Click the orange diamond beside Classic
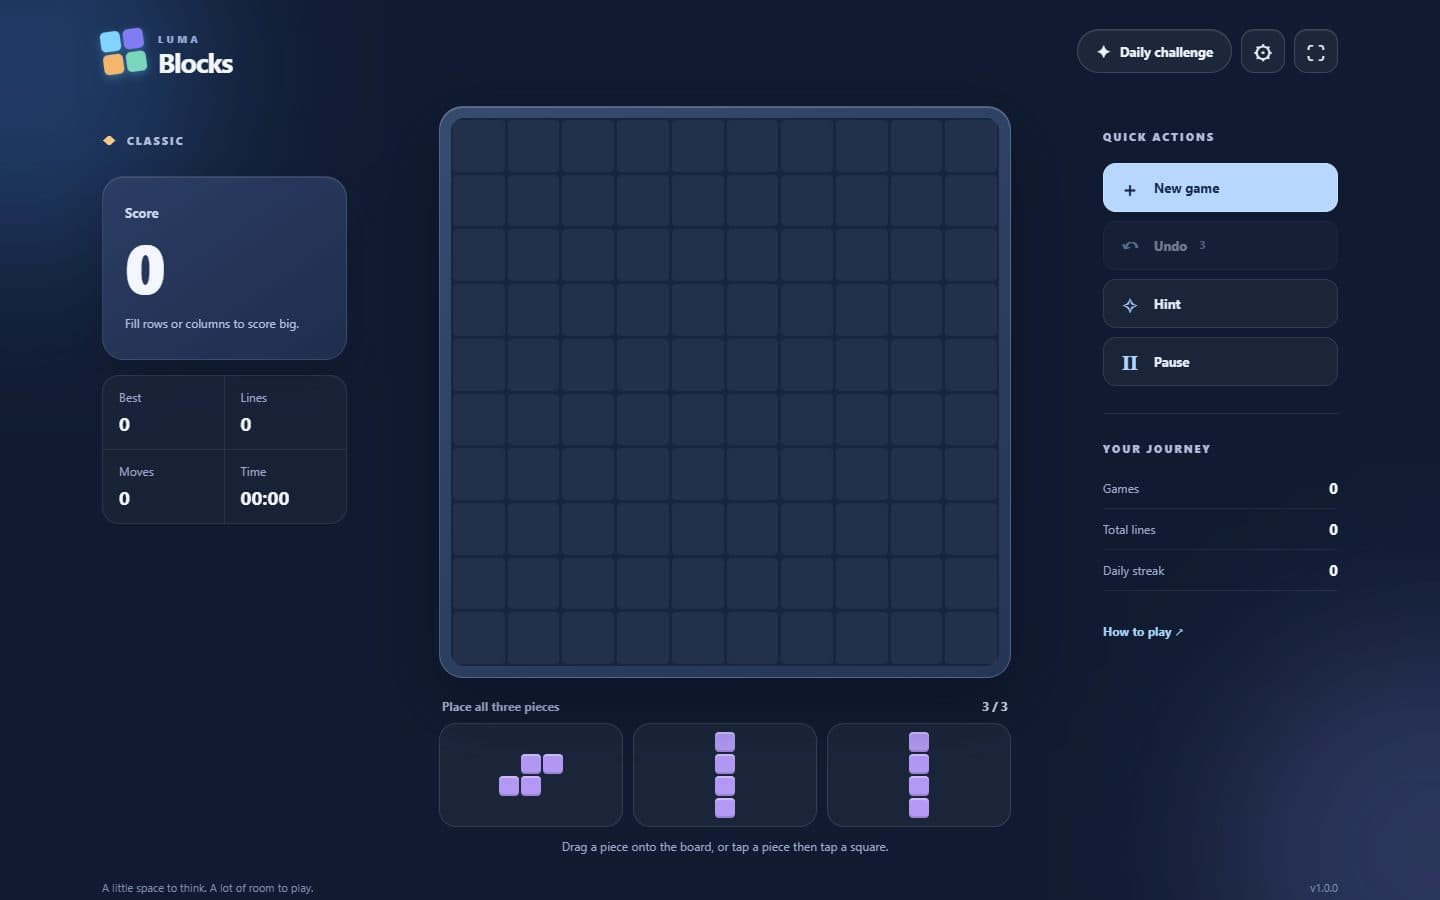Image resolution: width=1440 pixels, height=900 pixels. point(109,141)
